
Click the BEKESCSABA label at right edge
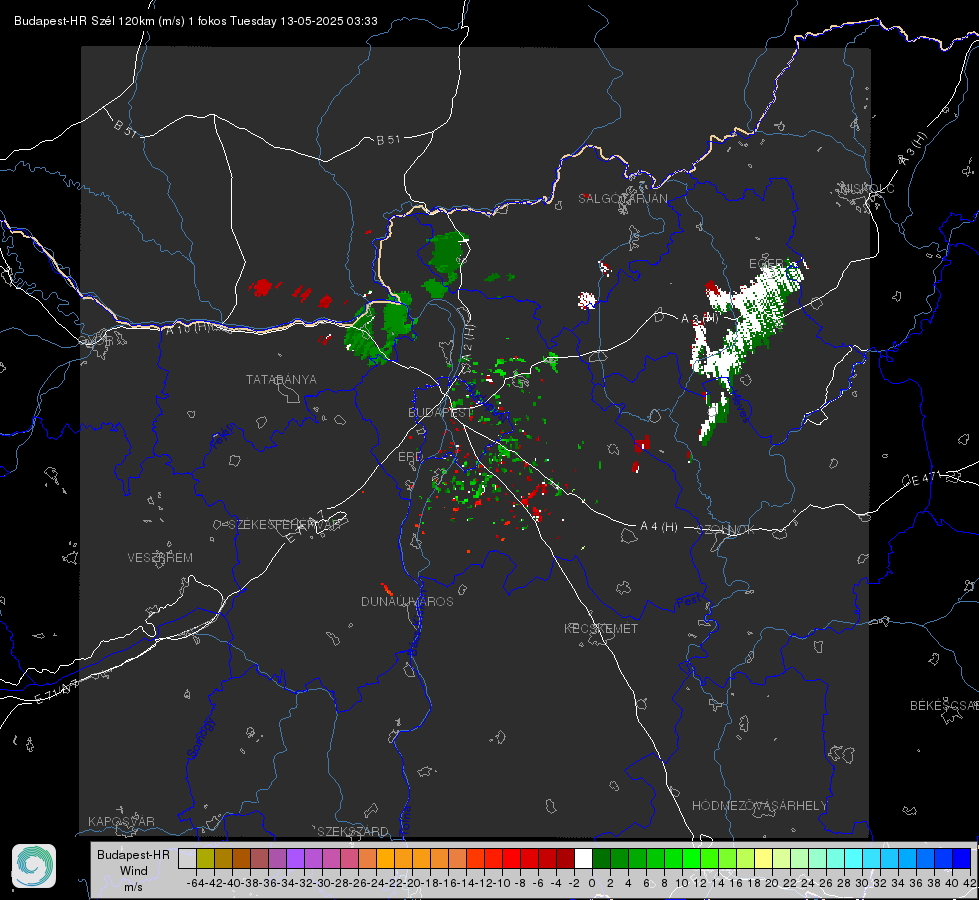pos(944,706)
